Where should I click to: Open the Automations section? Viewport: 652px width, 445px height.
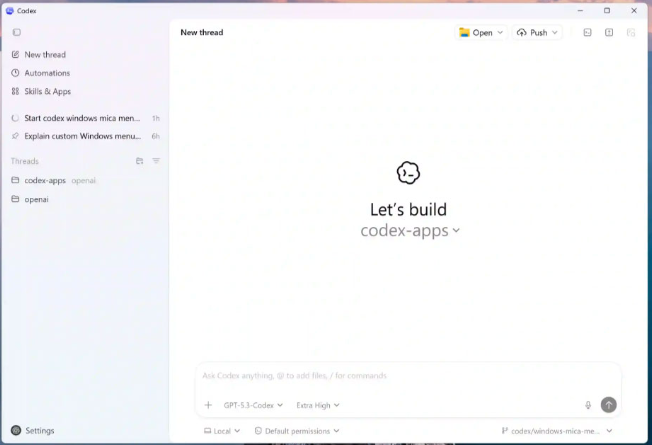(41, 73)
